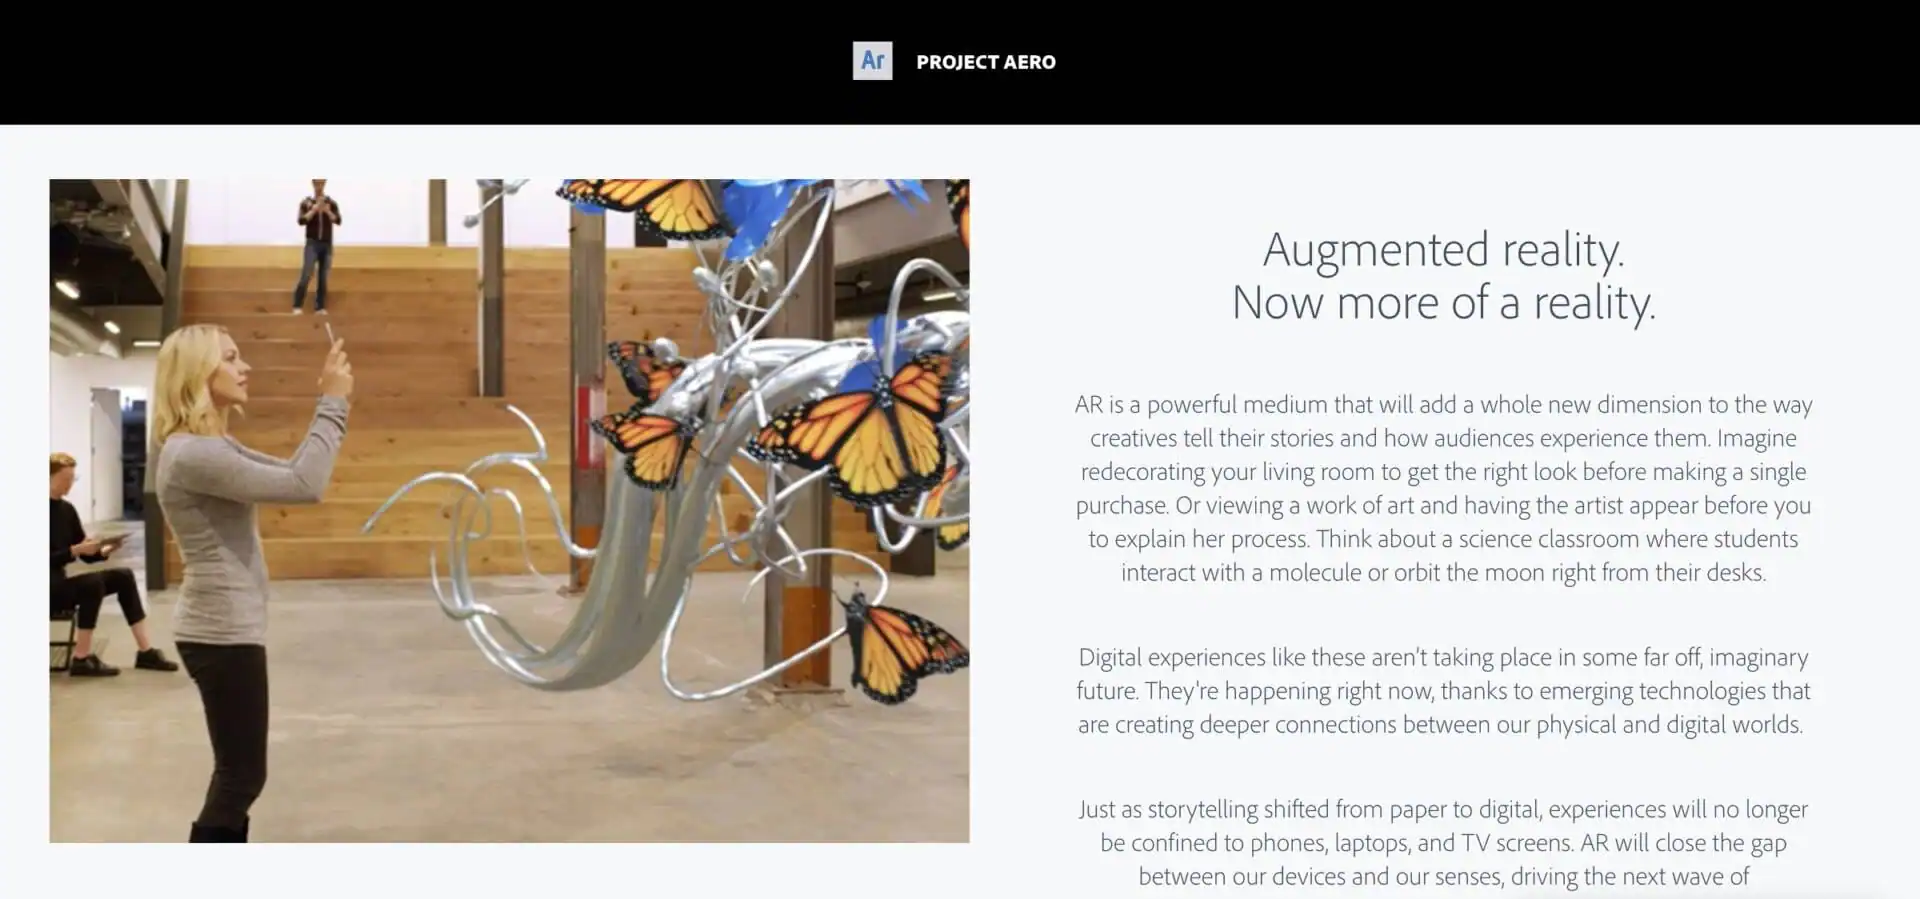Screen dimensions: 1920x899
Task: Click the man standing on the stairs
Action: pyautogui.click(x=318, y=246)
